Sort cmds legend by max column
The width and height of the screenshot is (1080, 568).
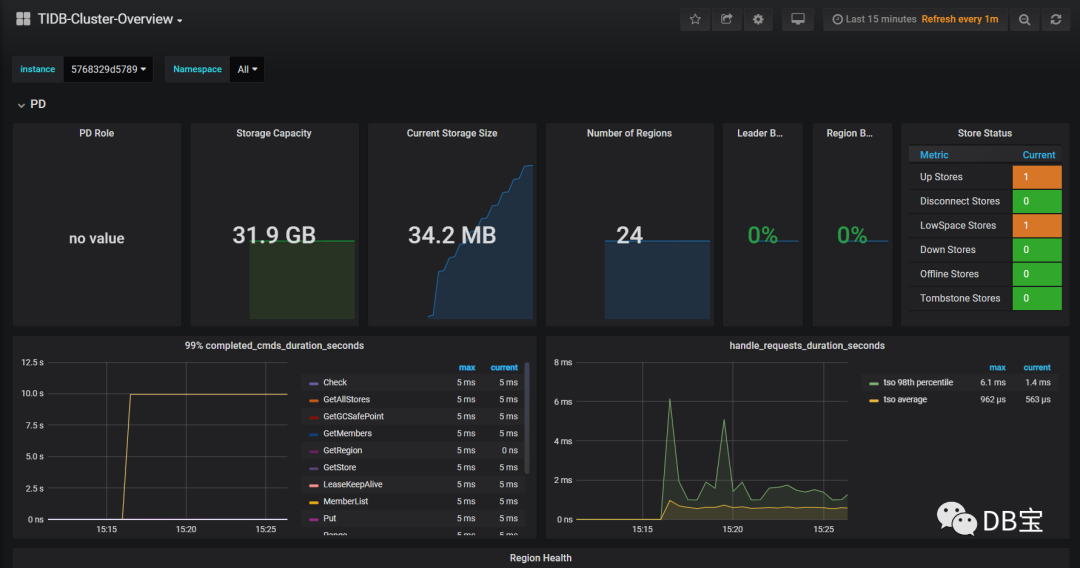(467, 368)
